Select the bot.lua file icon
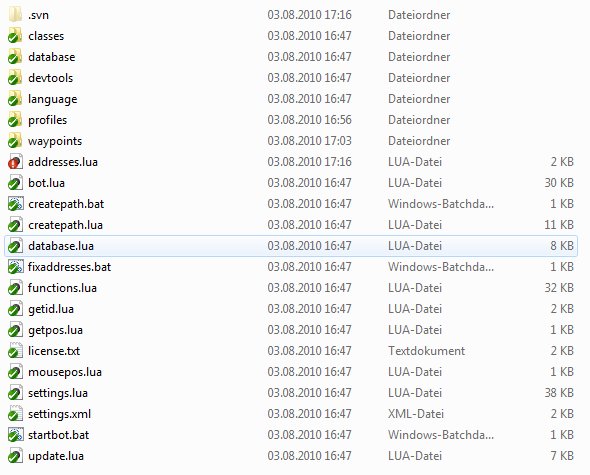590x475 pixels. click(x=15, y=183)
